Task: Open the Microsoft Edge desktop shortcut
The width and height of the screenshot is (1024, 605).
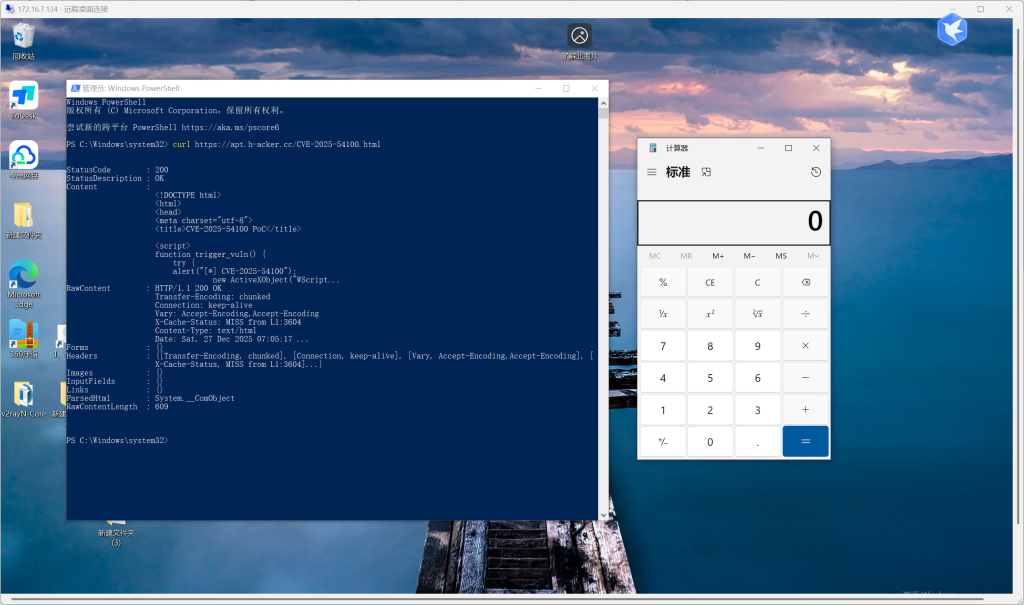Action: [x=23, y=277]
